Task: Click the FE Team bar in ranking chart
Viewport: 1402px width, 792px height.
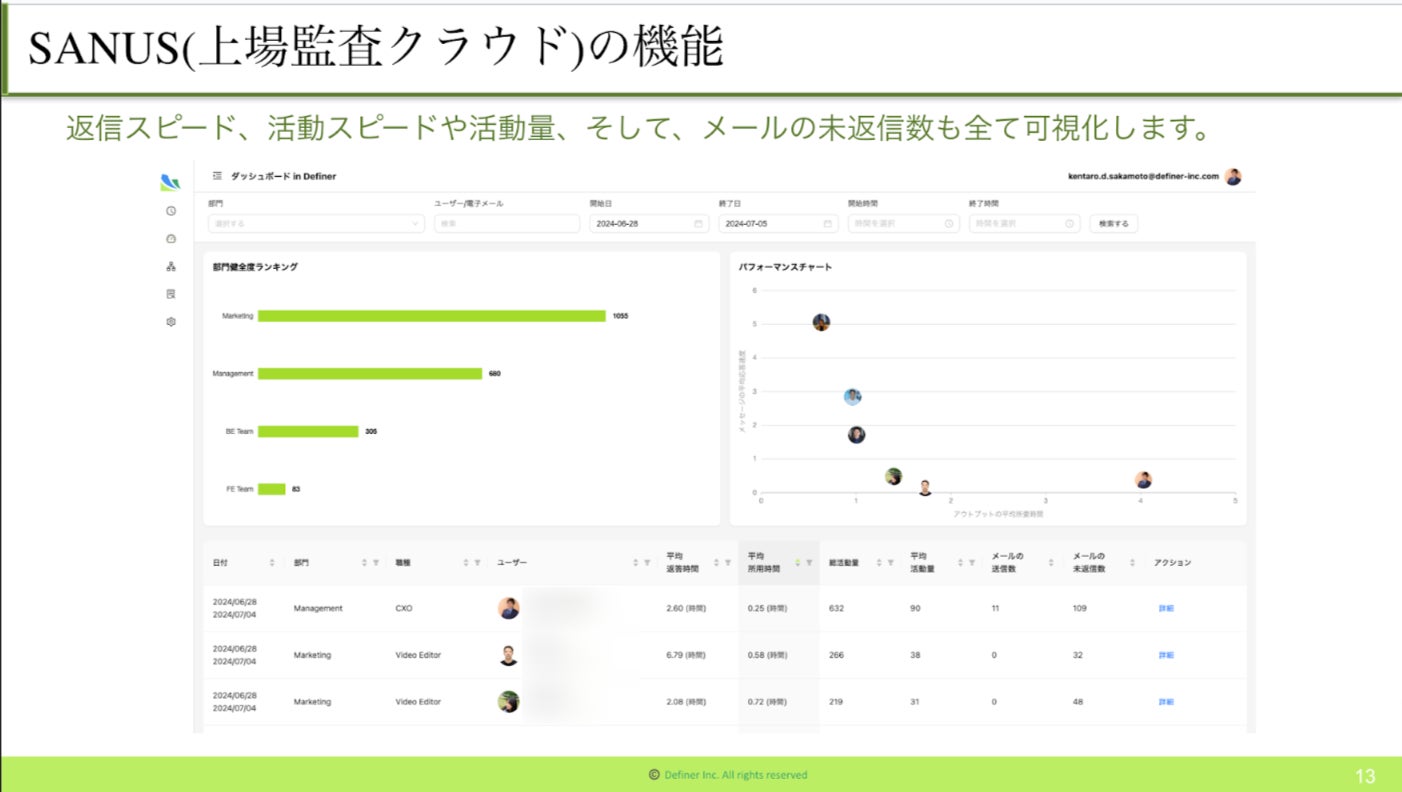Action: [272, 489]
